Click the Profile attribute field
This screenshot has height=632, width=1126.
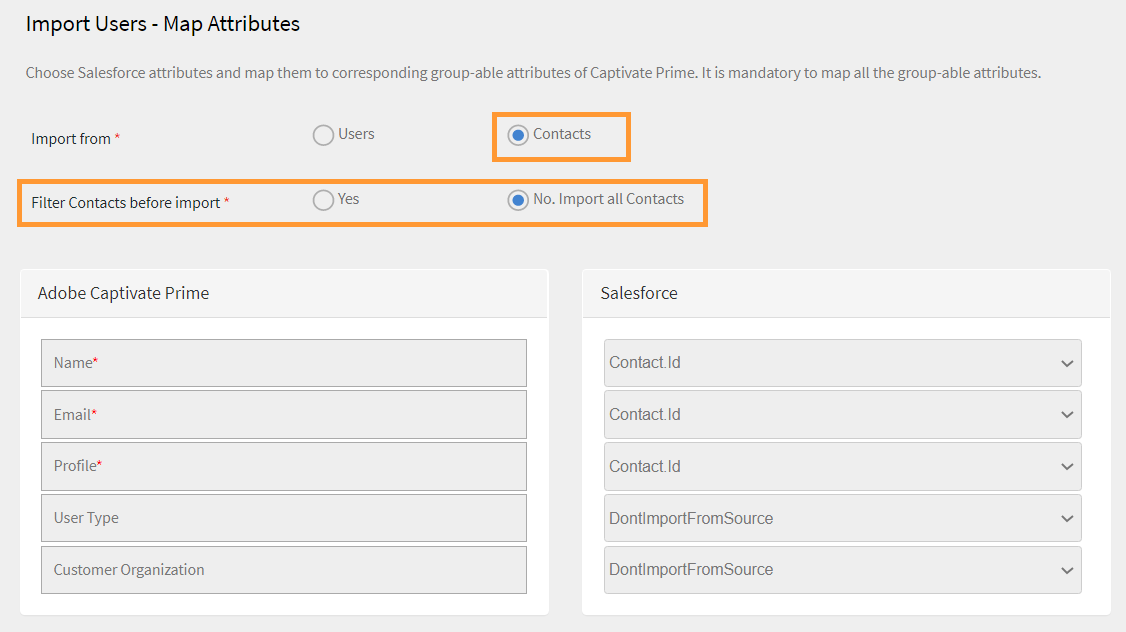pos(284,466)
